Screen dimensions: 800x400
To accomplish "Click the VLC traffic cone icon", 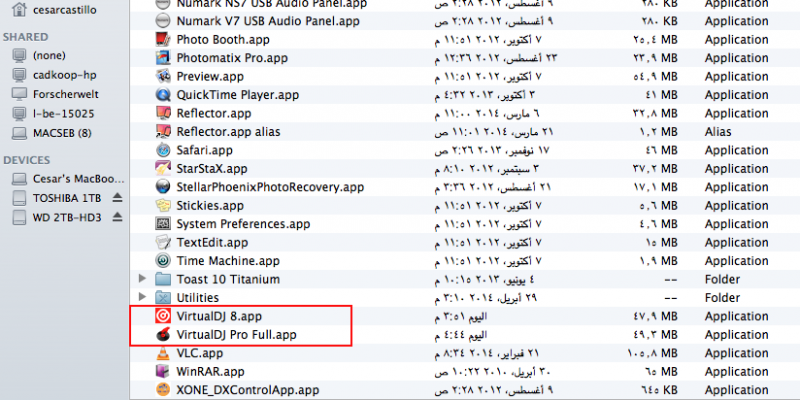I will 162,353.
